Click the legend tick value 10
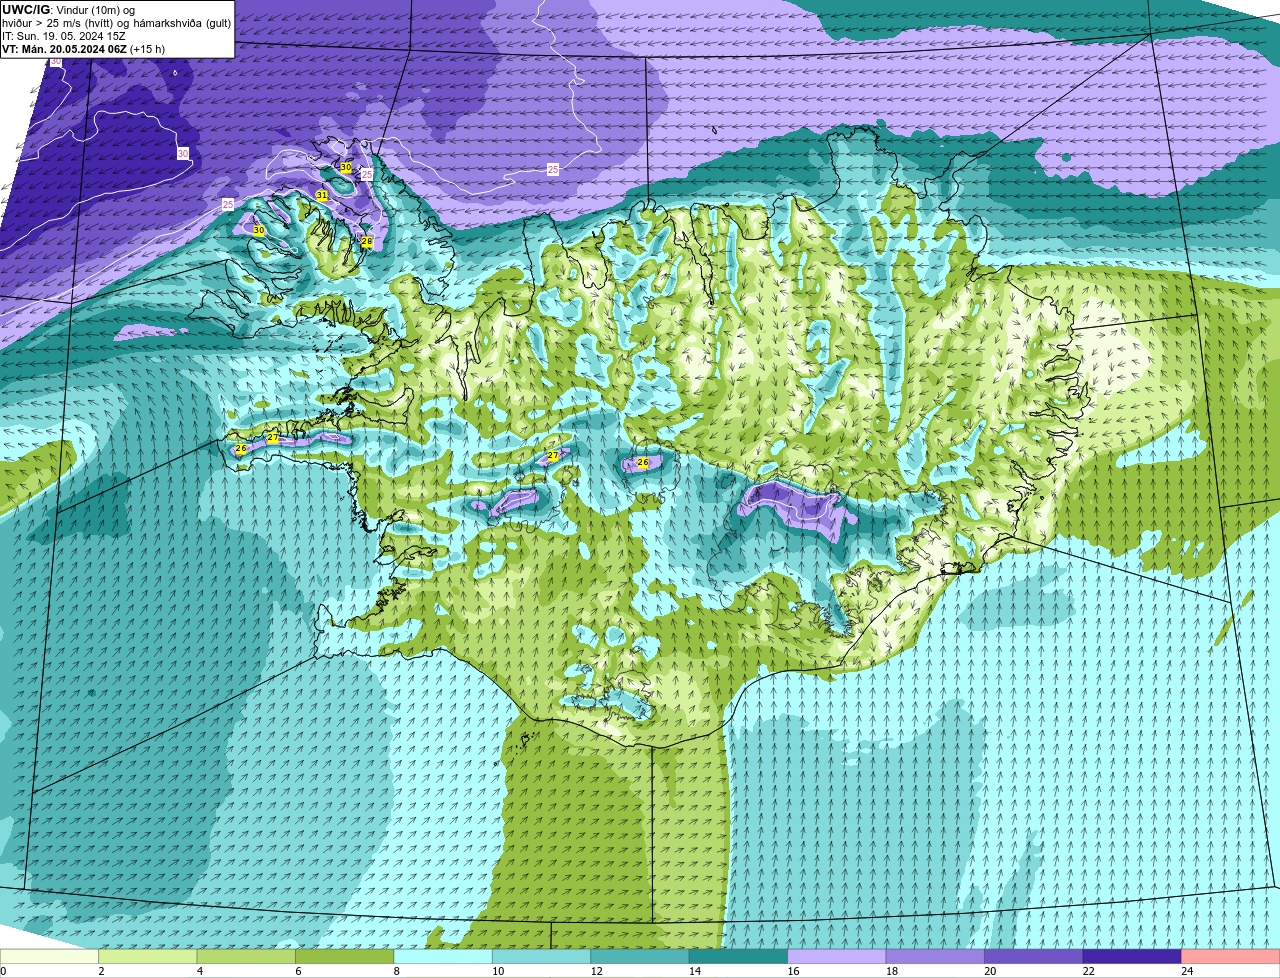Viewport: 1280px width, 978px height. (x=498, y=971)
